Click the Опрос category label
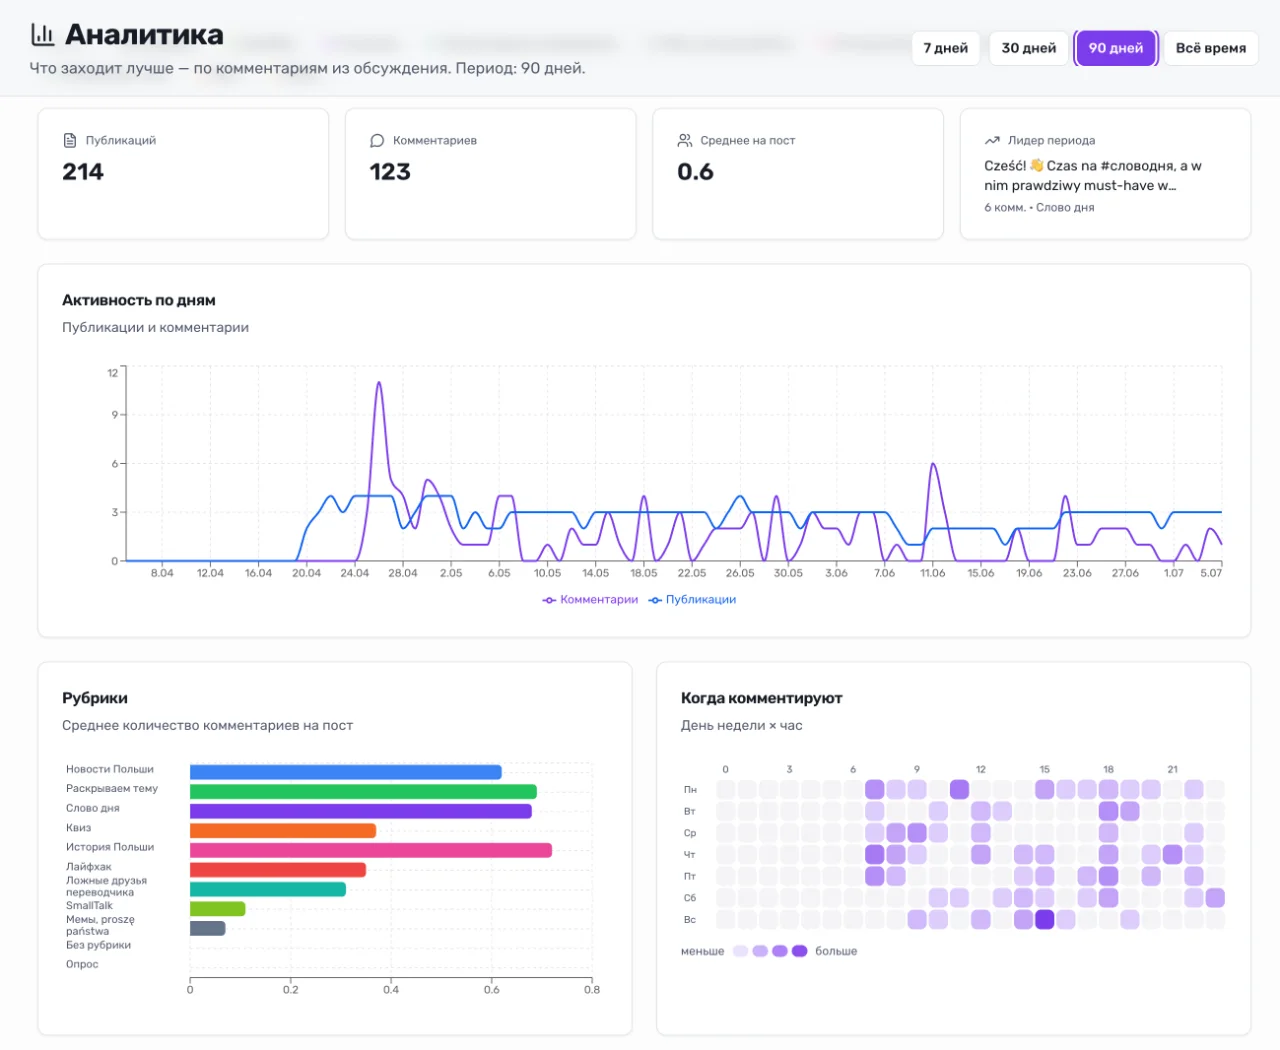1280x1050 pixels. (82, 964)
